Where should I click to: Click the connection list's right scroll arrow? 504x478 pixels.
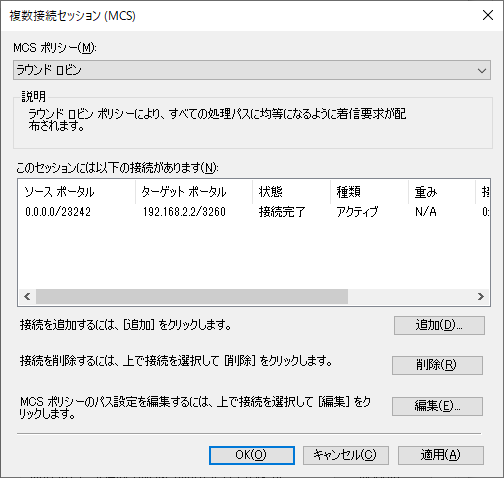(x=481, y=296)
